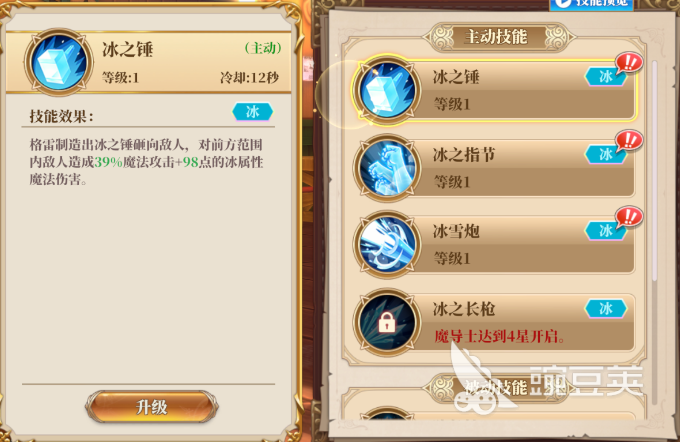
Task: Select the 冰之锤 skill icon in list
Action: (x=387, y=90)
